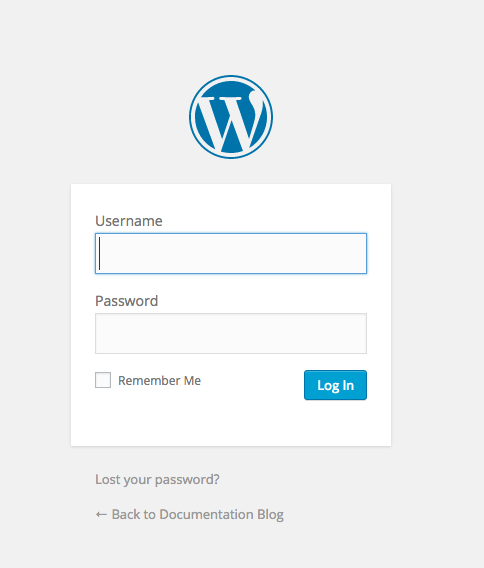Click the Username label

pos(129,221)
